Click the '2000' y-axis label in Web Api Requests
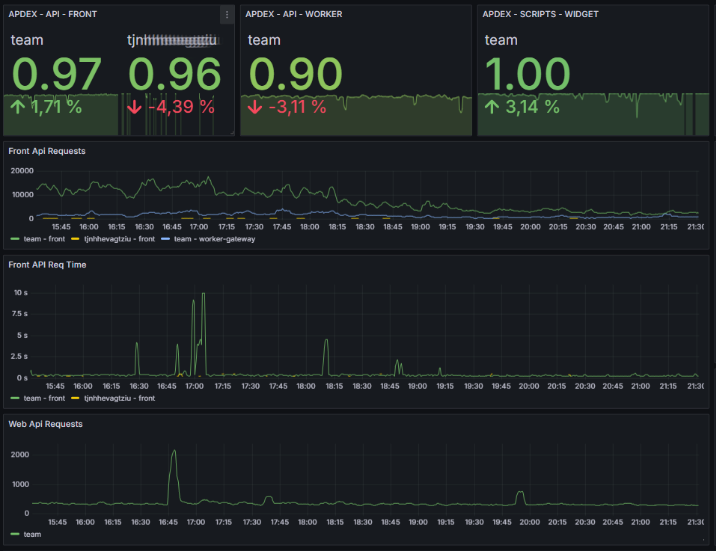Viewport: 716px width, 551px height. (x=20, y=455)
